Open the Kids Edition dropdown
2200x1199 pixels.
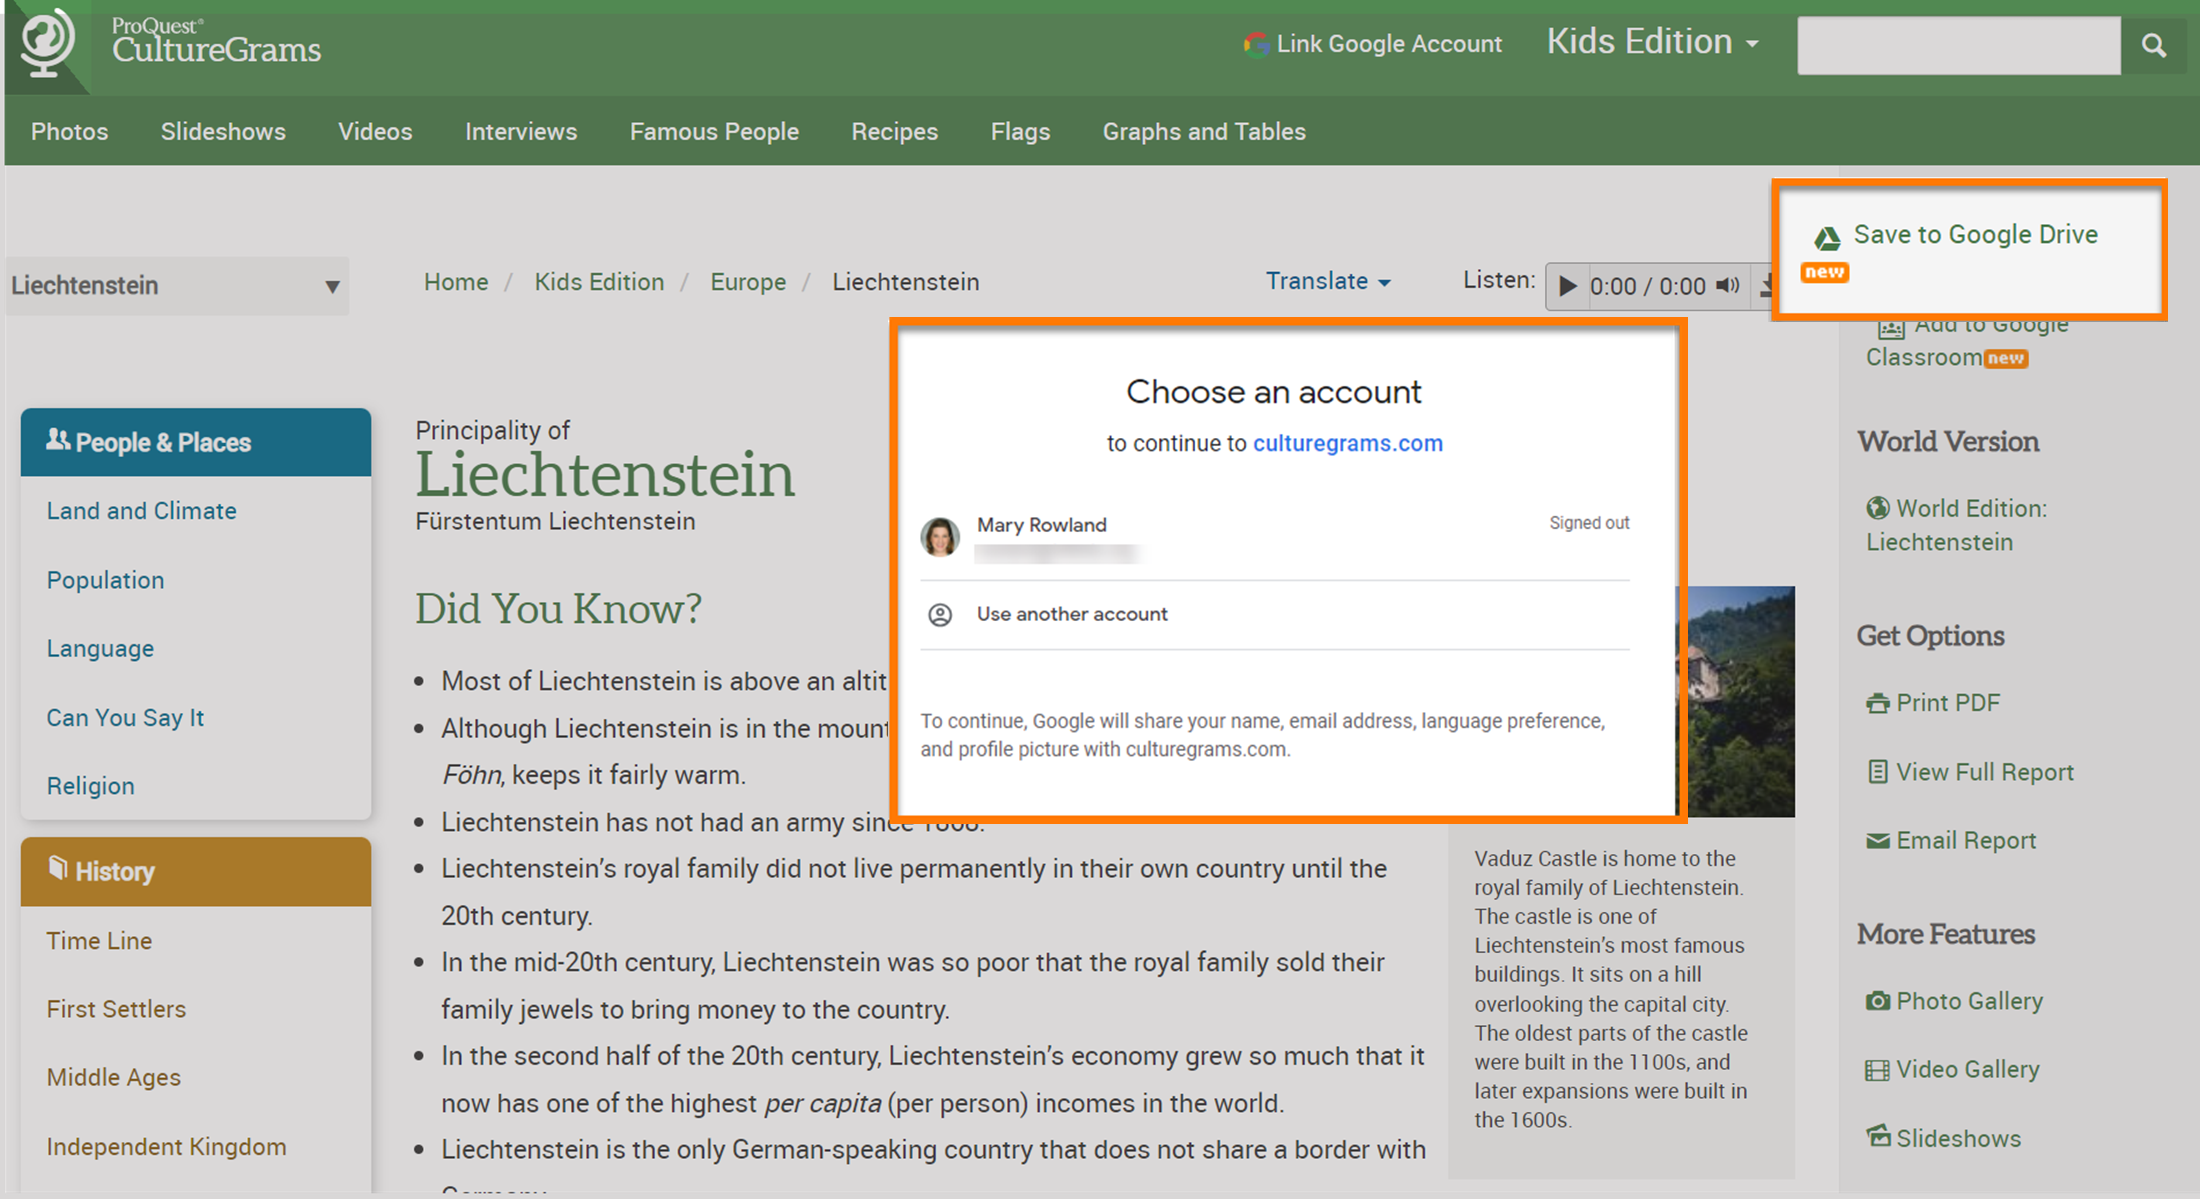click(1652, 42)
